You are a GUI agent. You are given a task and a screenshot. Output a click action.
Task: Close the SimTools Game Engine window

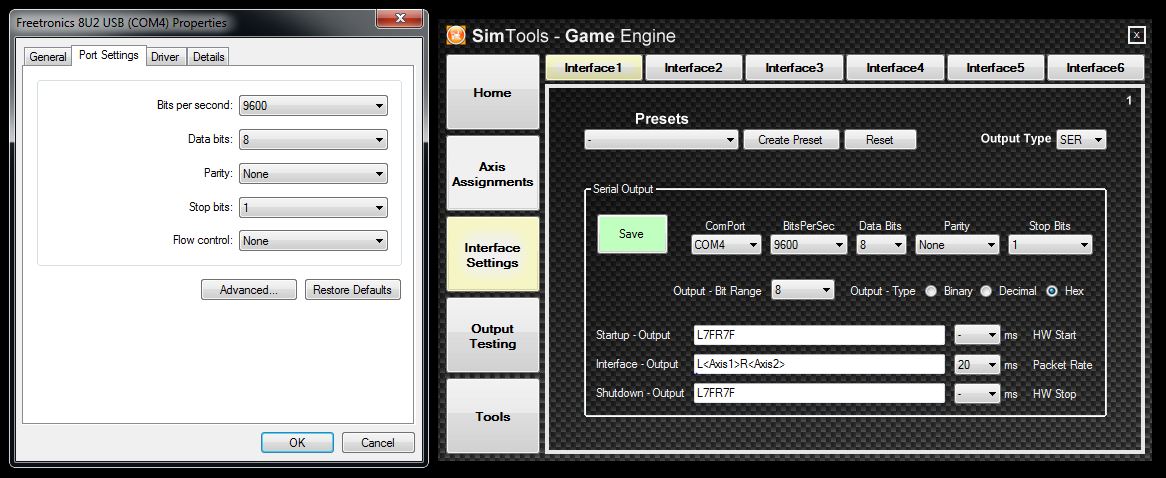[x=1136, y=35]
